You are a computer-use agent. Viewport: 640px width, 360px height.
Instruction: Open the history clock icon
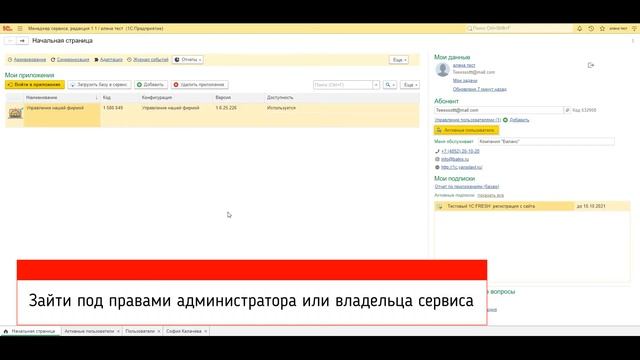[591, 29]
